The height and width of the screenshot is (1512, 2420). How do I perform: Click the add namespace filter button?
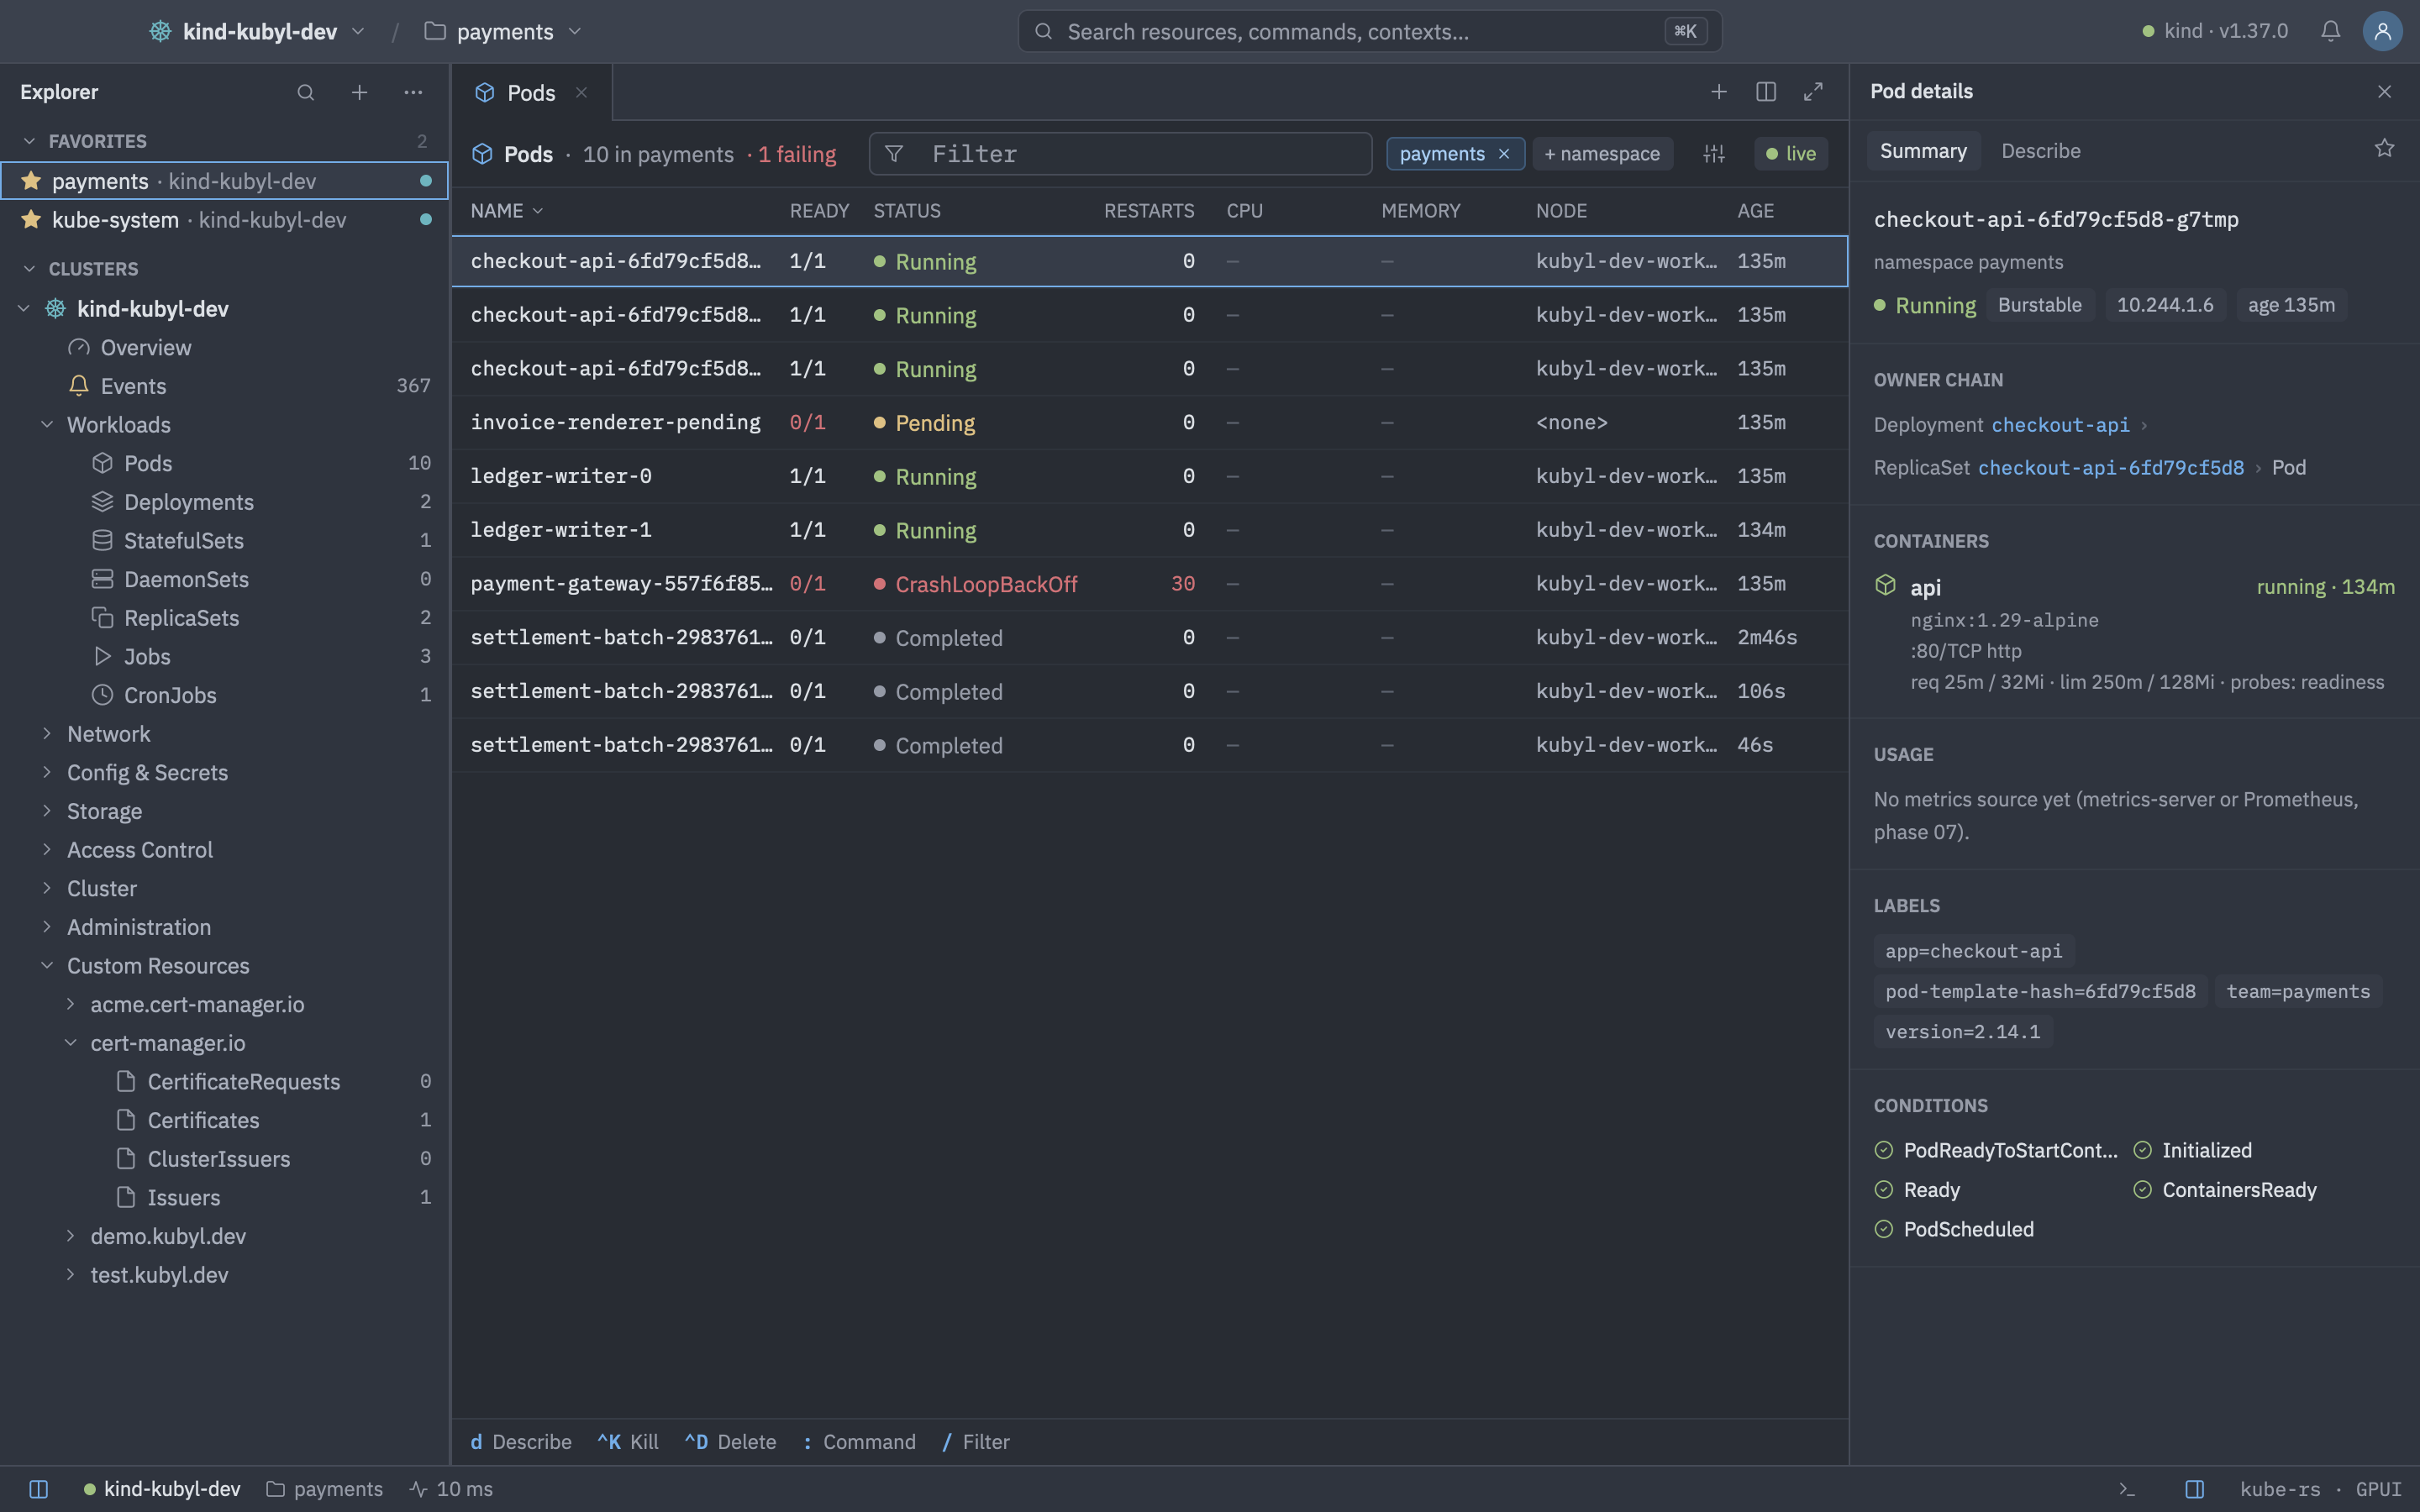pyautogui.click(x=1602, y=154)
